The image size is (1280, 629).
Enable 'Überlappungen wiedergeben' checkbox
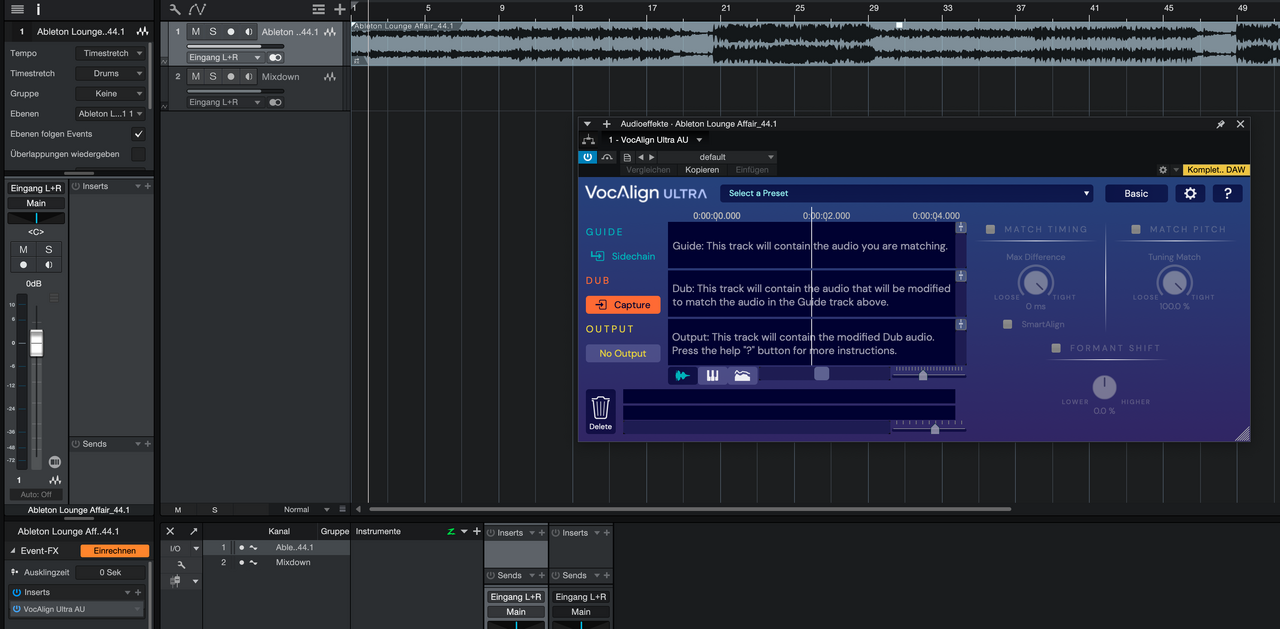pyautogui.click(x=139, y=154)
